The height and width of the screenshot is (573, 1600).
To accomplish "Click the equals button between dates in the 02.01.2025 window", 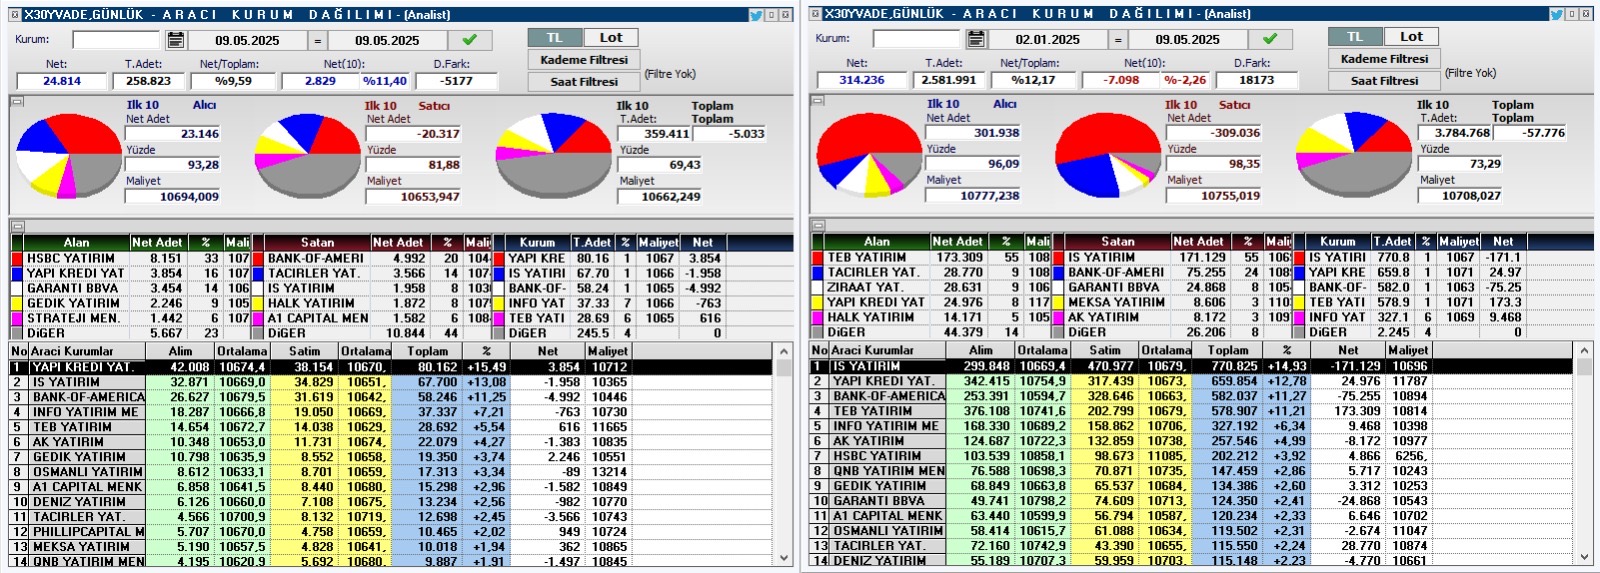I will [1118, 39].
